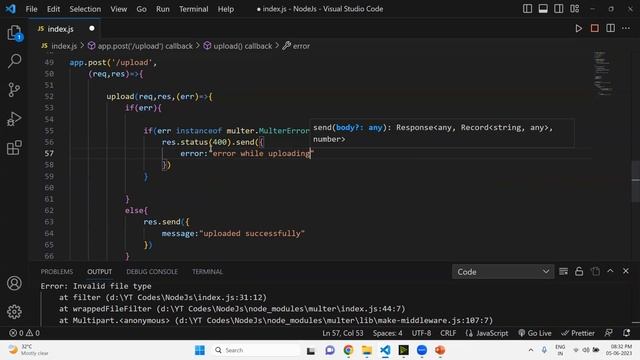This screenshot has width=640, height=360.
Task: Open the Run and Debug view
Action: tap(14, 119)
